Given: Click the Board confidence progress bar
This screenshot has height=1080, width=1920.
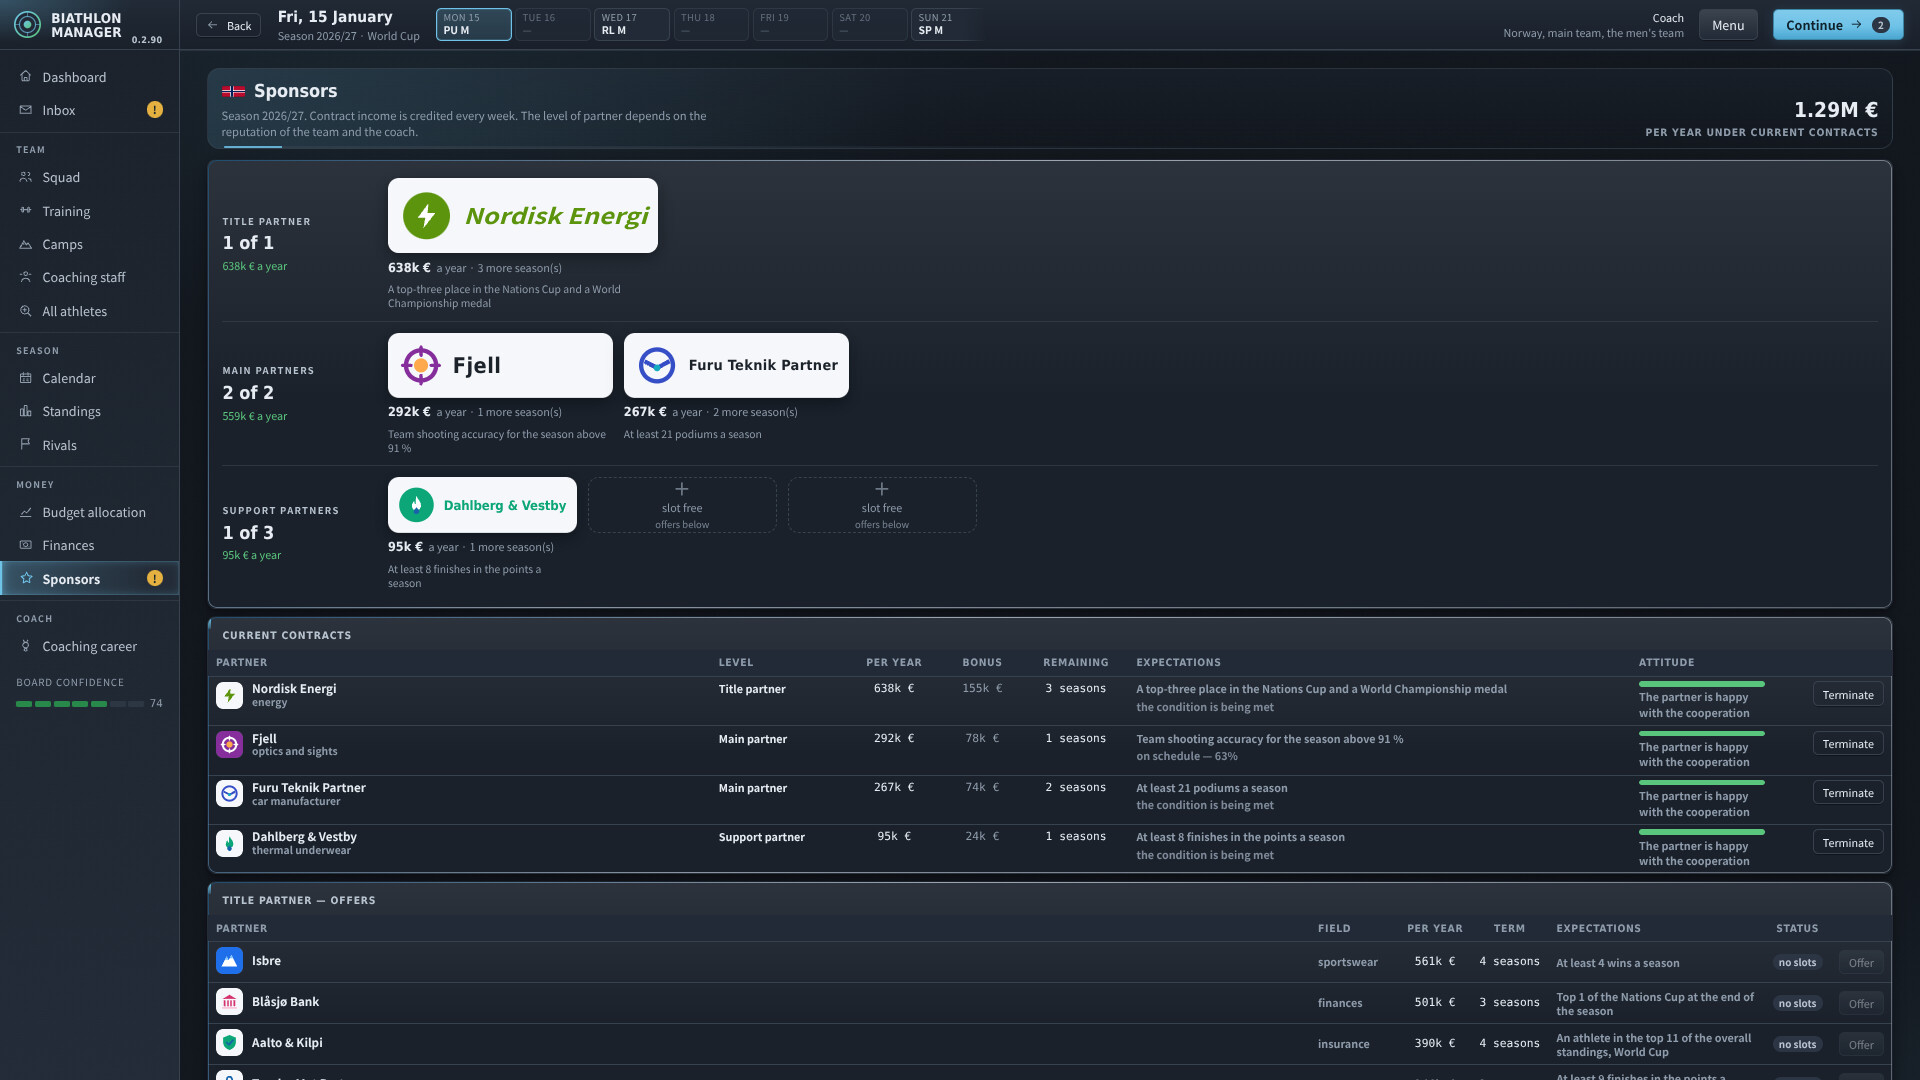Looking at the screenshot, I should [x=80, y=704].
